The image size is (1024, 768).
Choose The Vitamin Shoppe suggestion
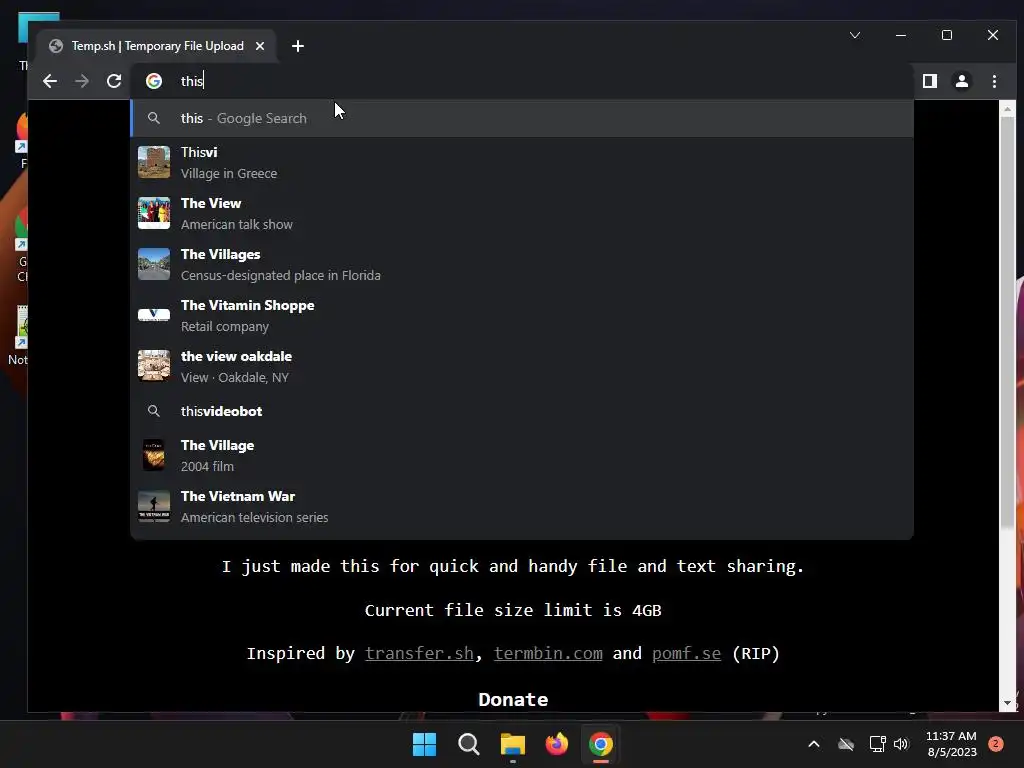[522, 315]
